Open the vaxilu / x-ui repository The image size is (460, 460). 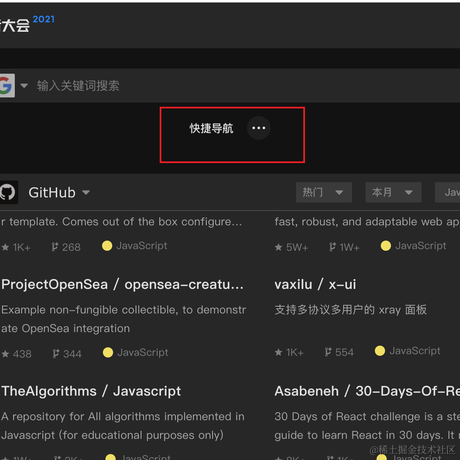click(315, 285)
